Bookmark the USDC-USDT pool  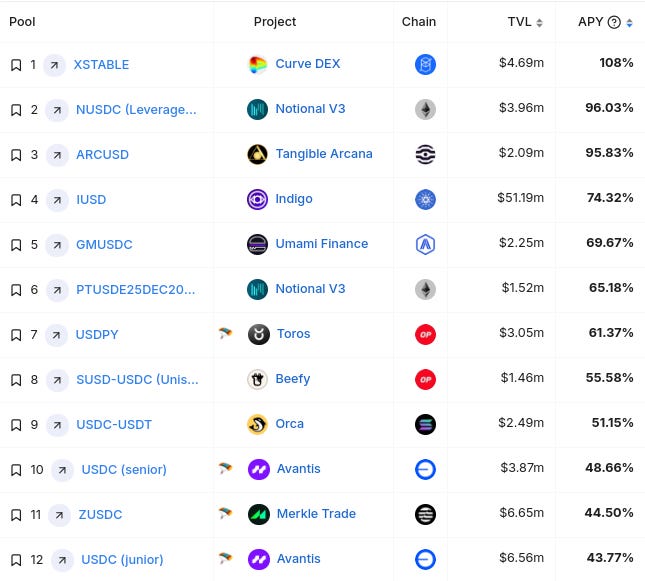(x=16, y=425)
